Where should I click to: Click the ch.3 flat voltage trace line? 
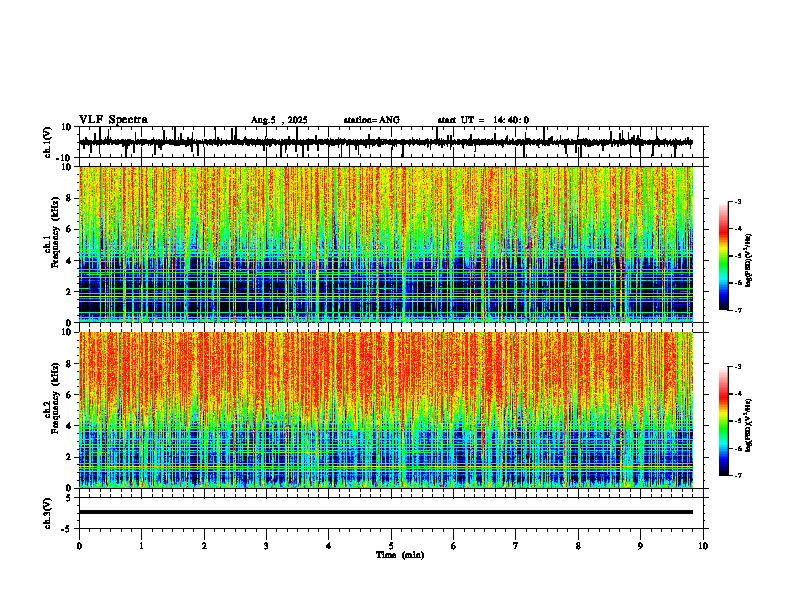386,512
